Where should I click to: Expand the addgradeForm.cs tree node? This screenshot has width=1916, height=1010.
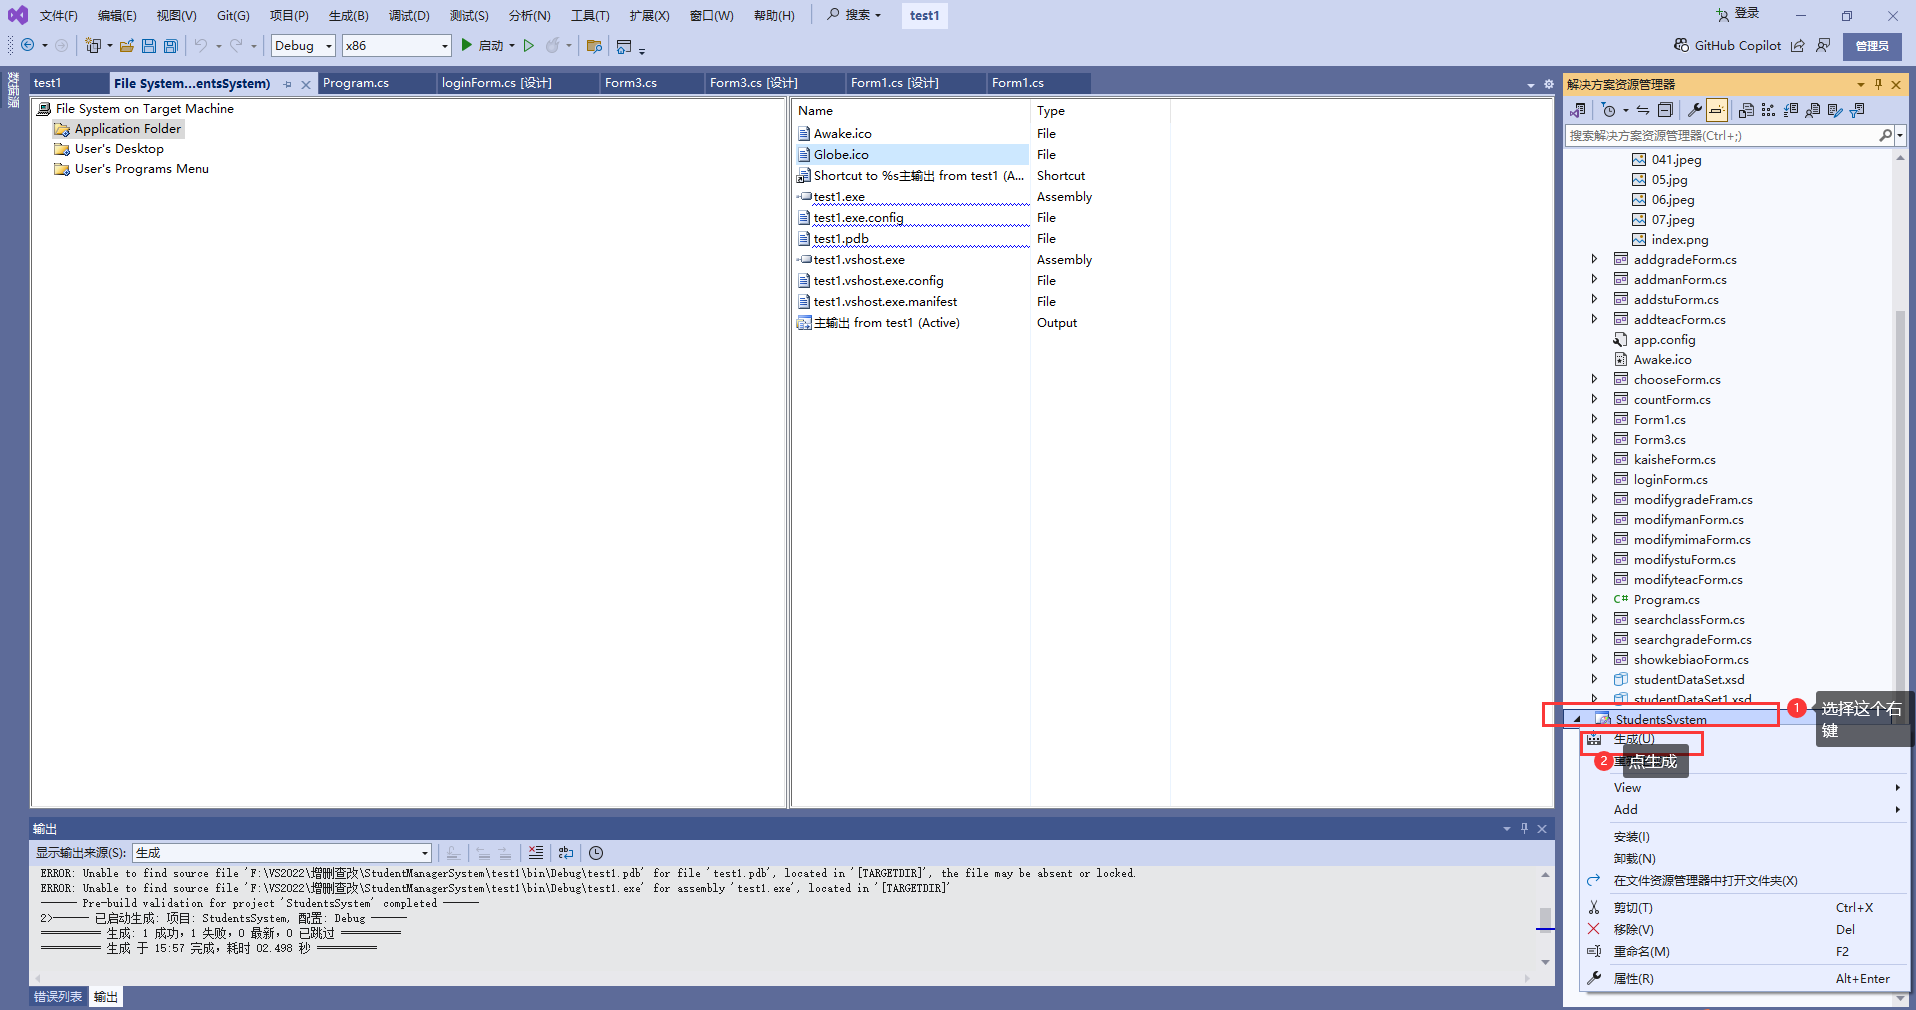1594,259
